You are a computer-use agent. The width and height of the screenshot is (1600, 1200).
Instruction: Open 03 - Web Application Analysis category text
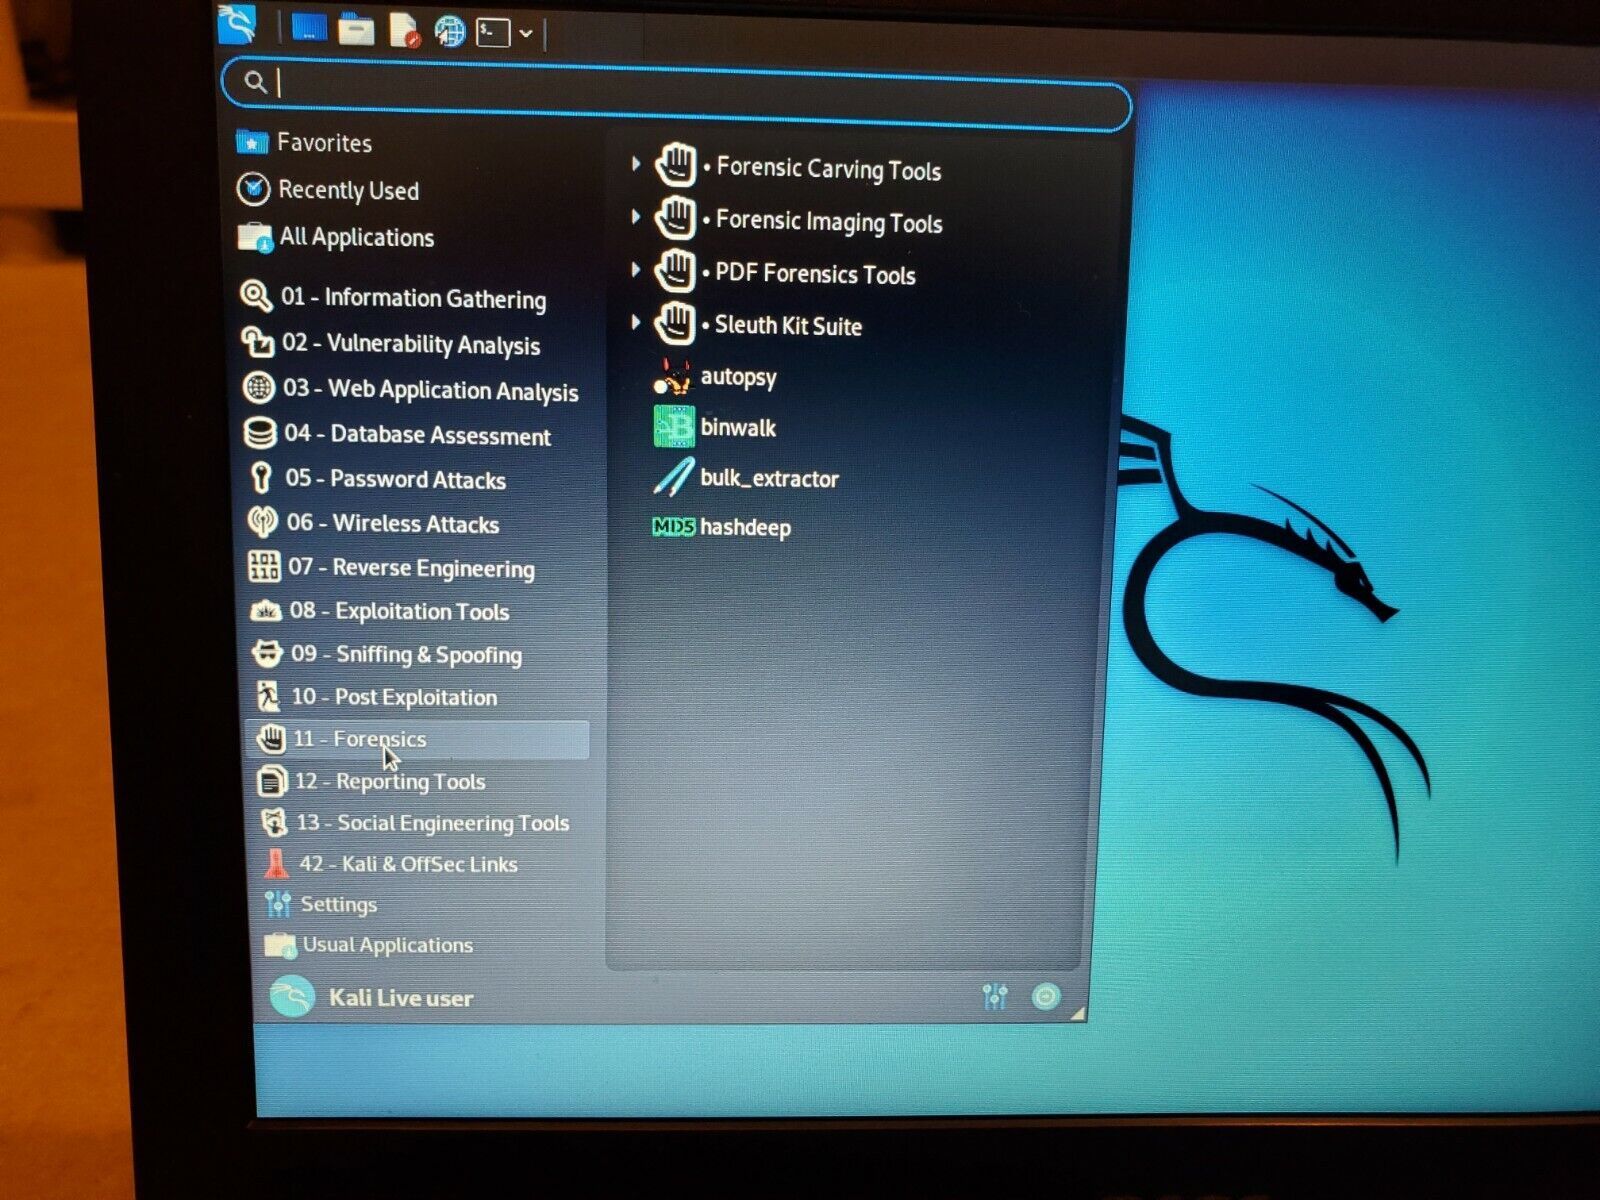point(431,390)
